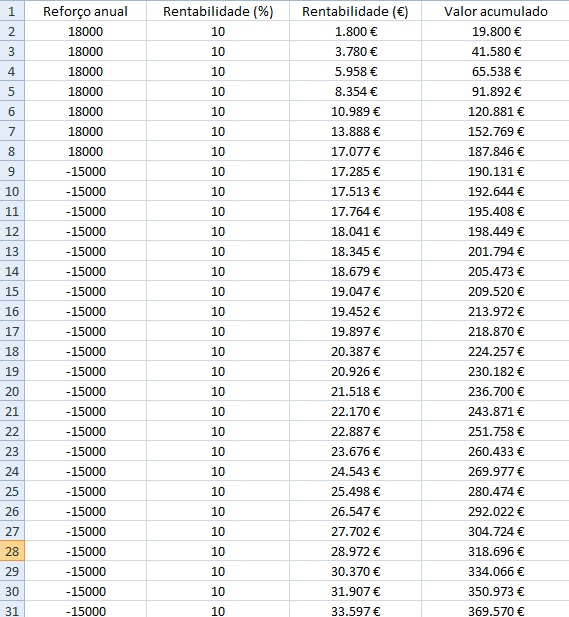
Task: Select the cell with 5.958 €
Action: coord(355,71)
